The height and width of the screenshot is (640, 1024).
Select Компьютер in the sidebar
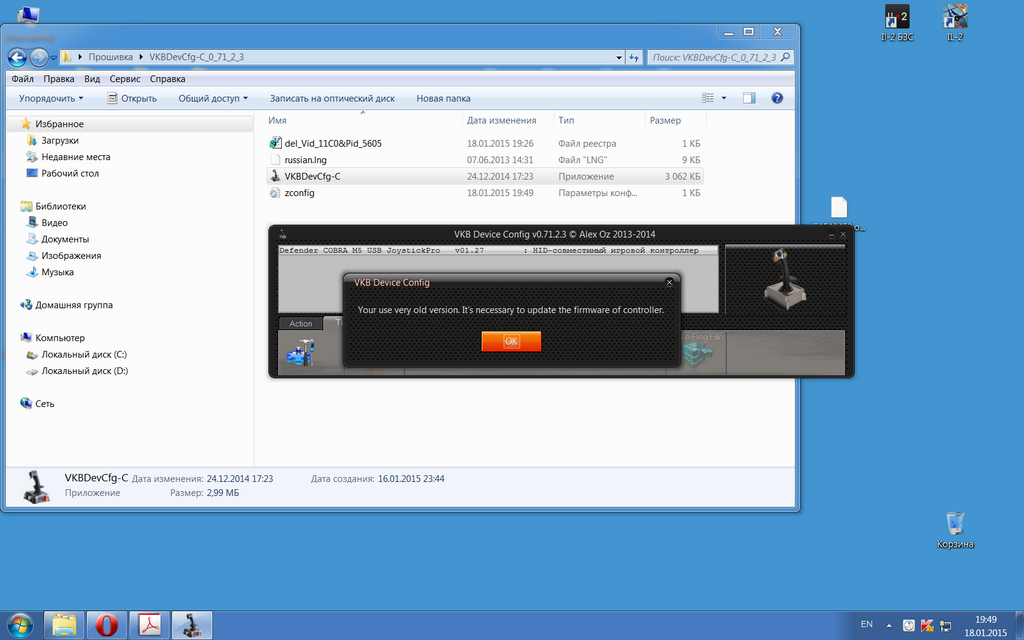60,338
